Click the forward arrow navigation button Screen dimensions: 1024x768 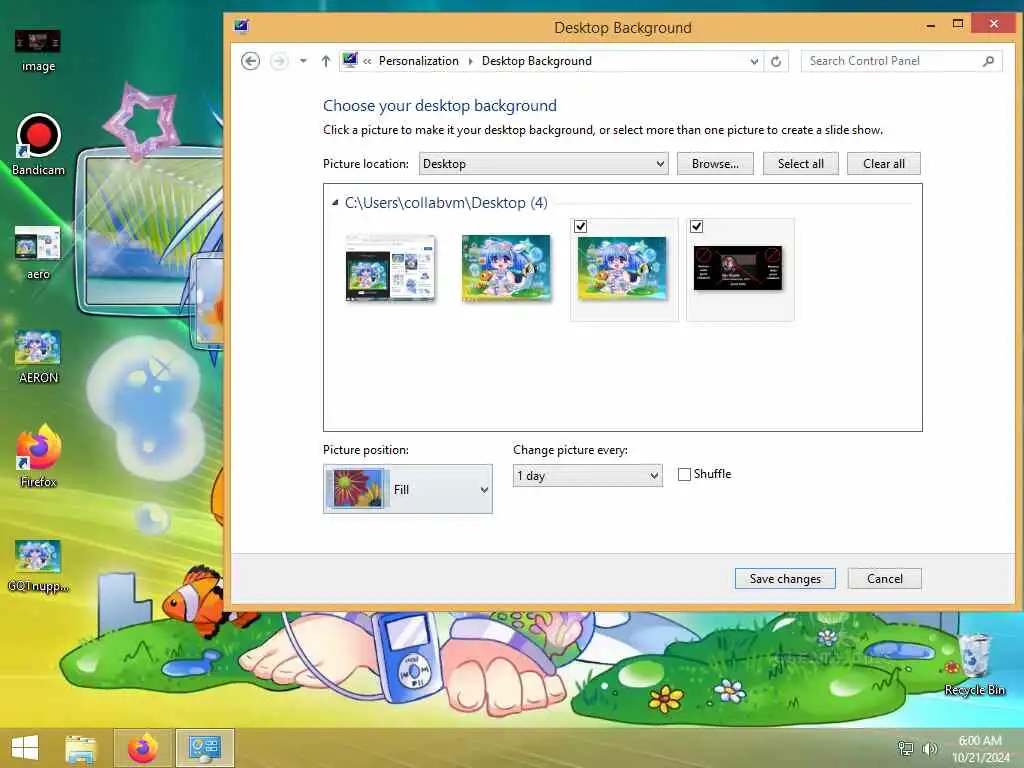[x=279, y=61]
